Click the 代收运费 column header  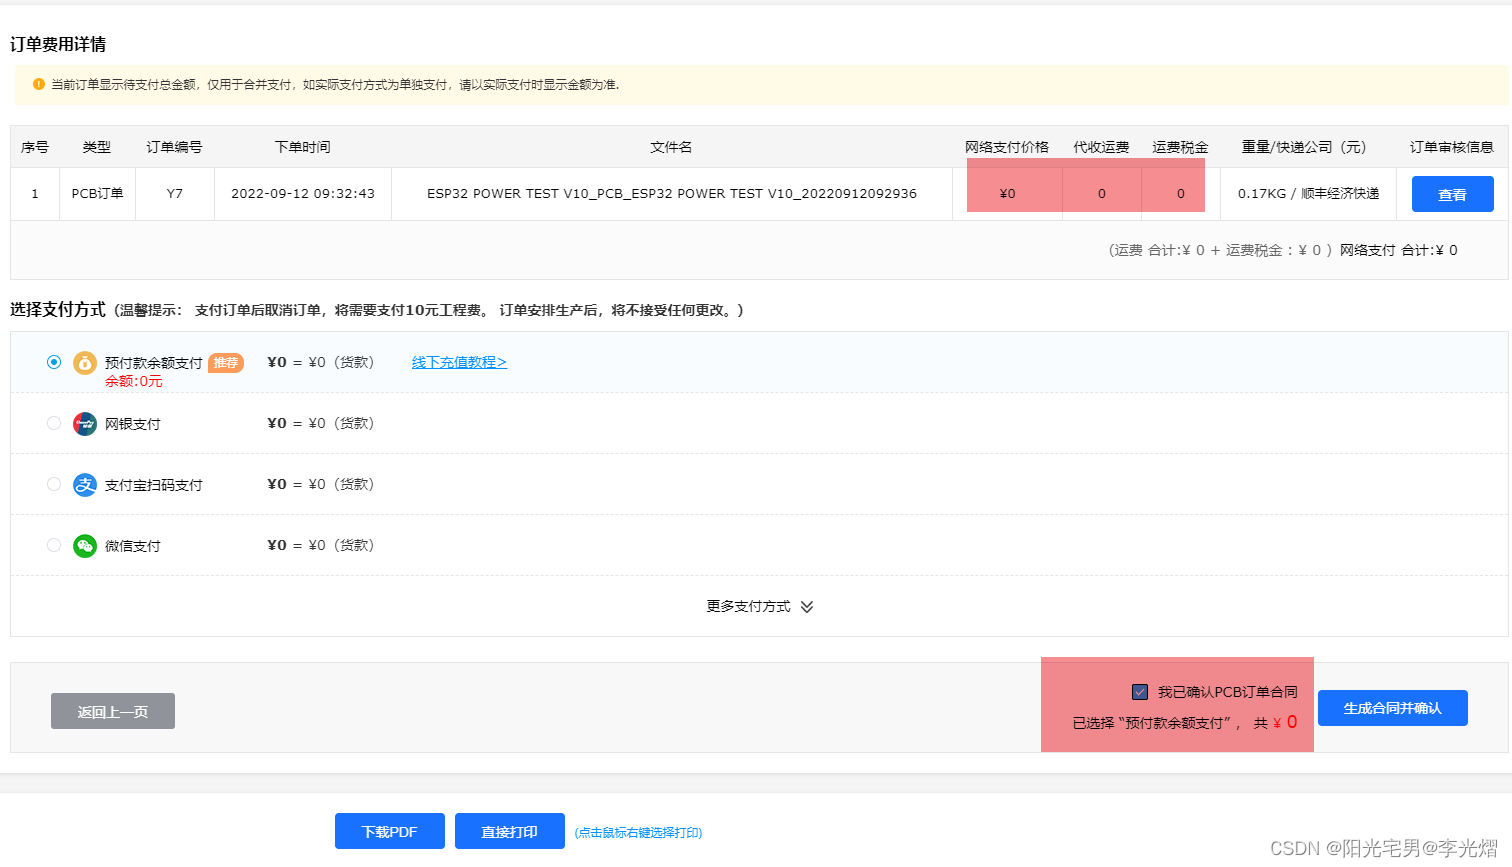[x=1101, y=147]
